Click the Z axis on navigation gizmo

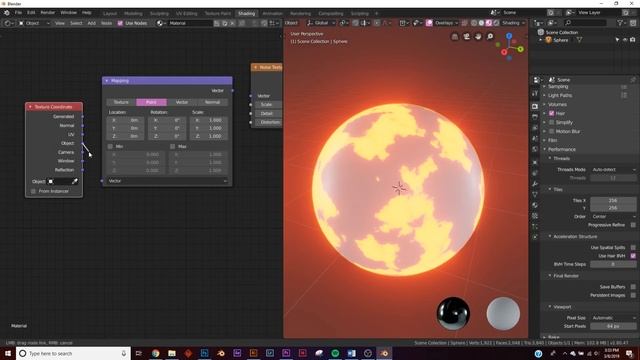point(509,36)
